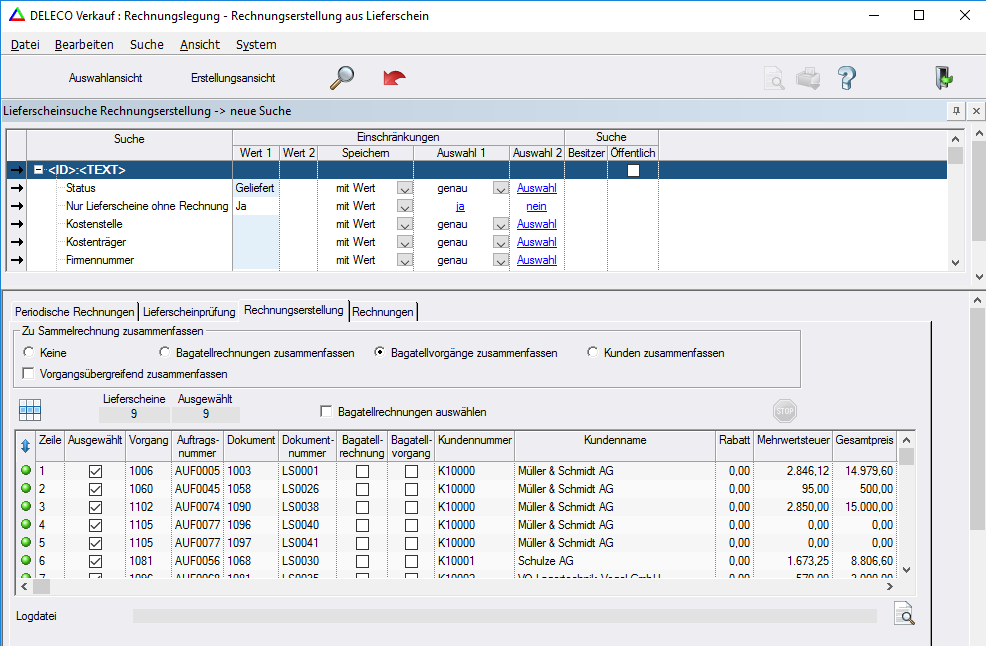
Task: Open Auswahl 1 dropdown in Kostenstelle row
Action: click(500, 225)
